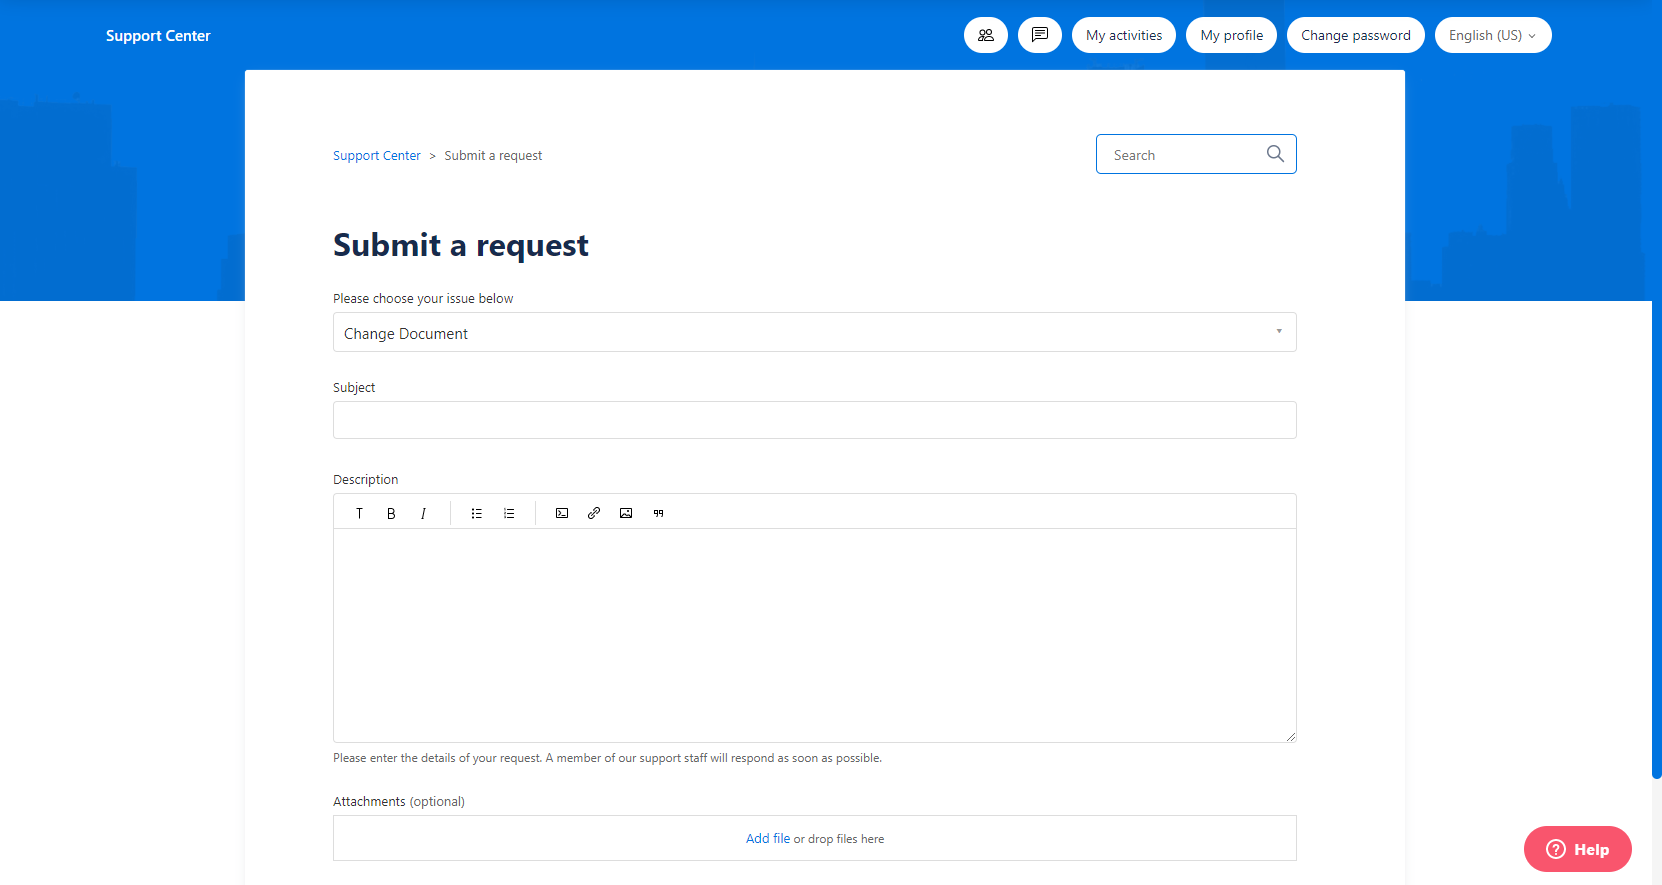Insert an image into the description
Viewport: 1662px width, 885px height.
click(x=626, y=513)
